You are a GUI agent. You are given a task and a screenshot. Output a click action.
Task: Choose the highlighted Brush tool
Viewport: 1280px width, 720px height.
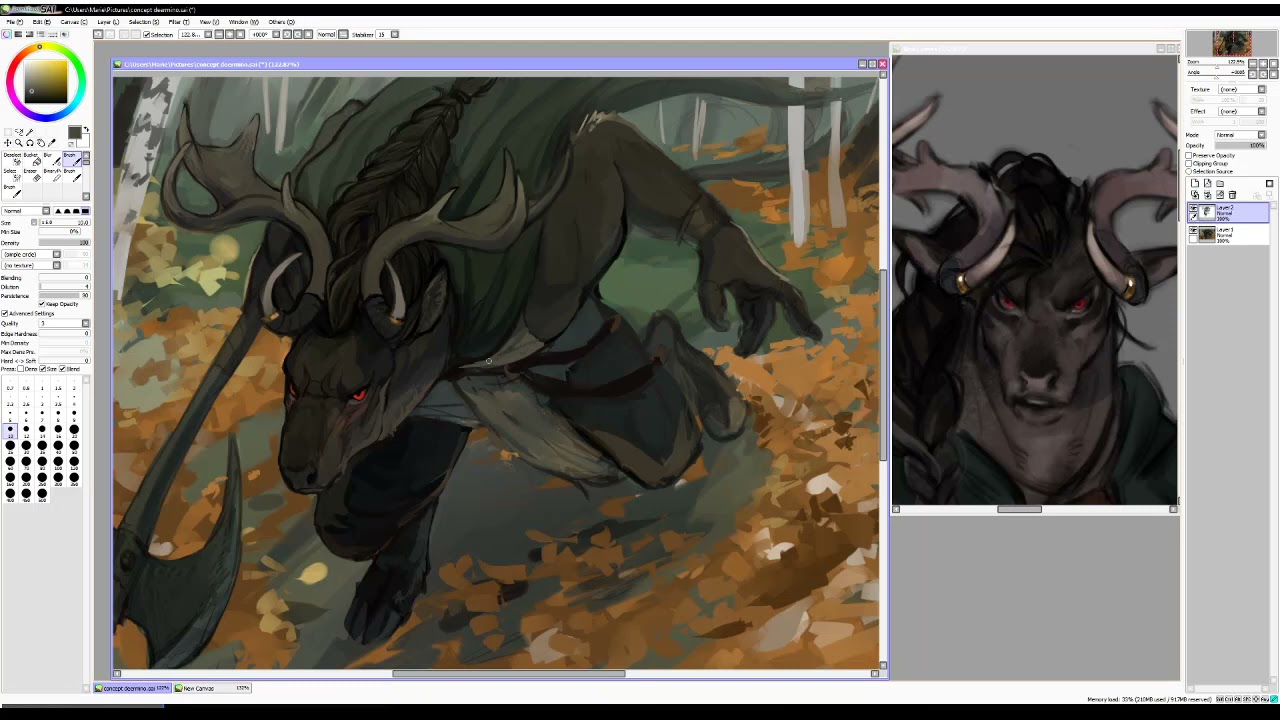(72, 159)
